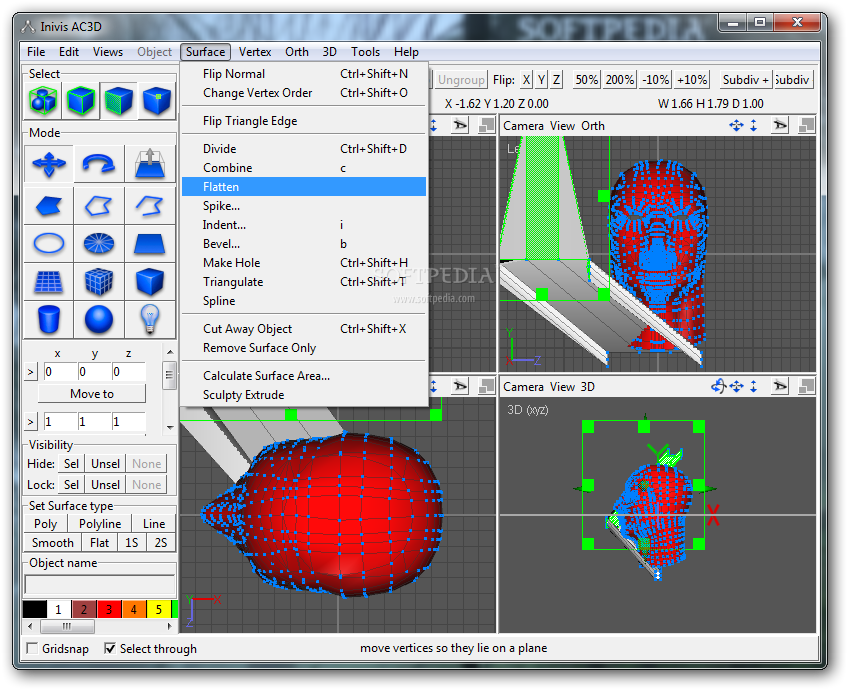Open the 3D menu in lower view pane
Viewport: 848px width, 690px height.
(587, 387)
